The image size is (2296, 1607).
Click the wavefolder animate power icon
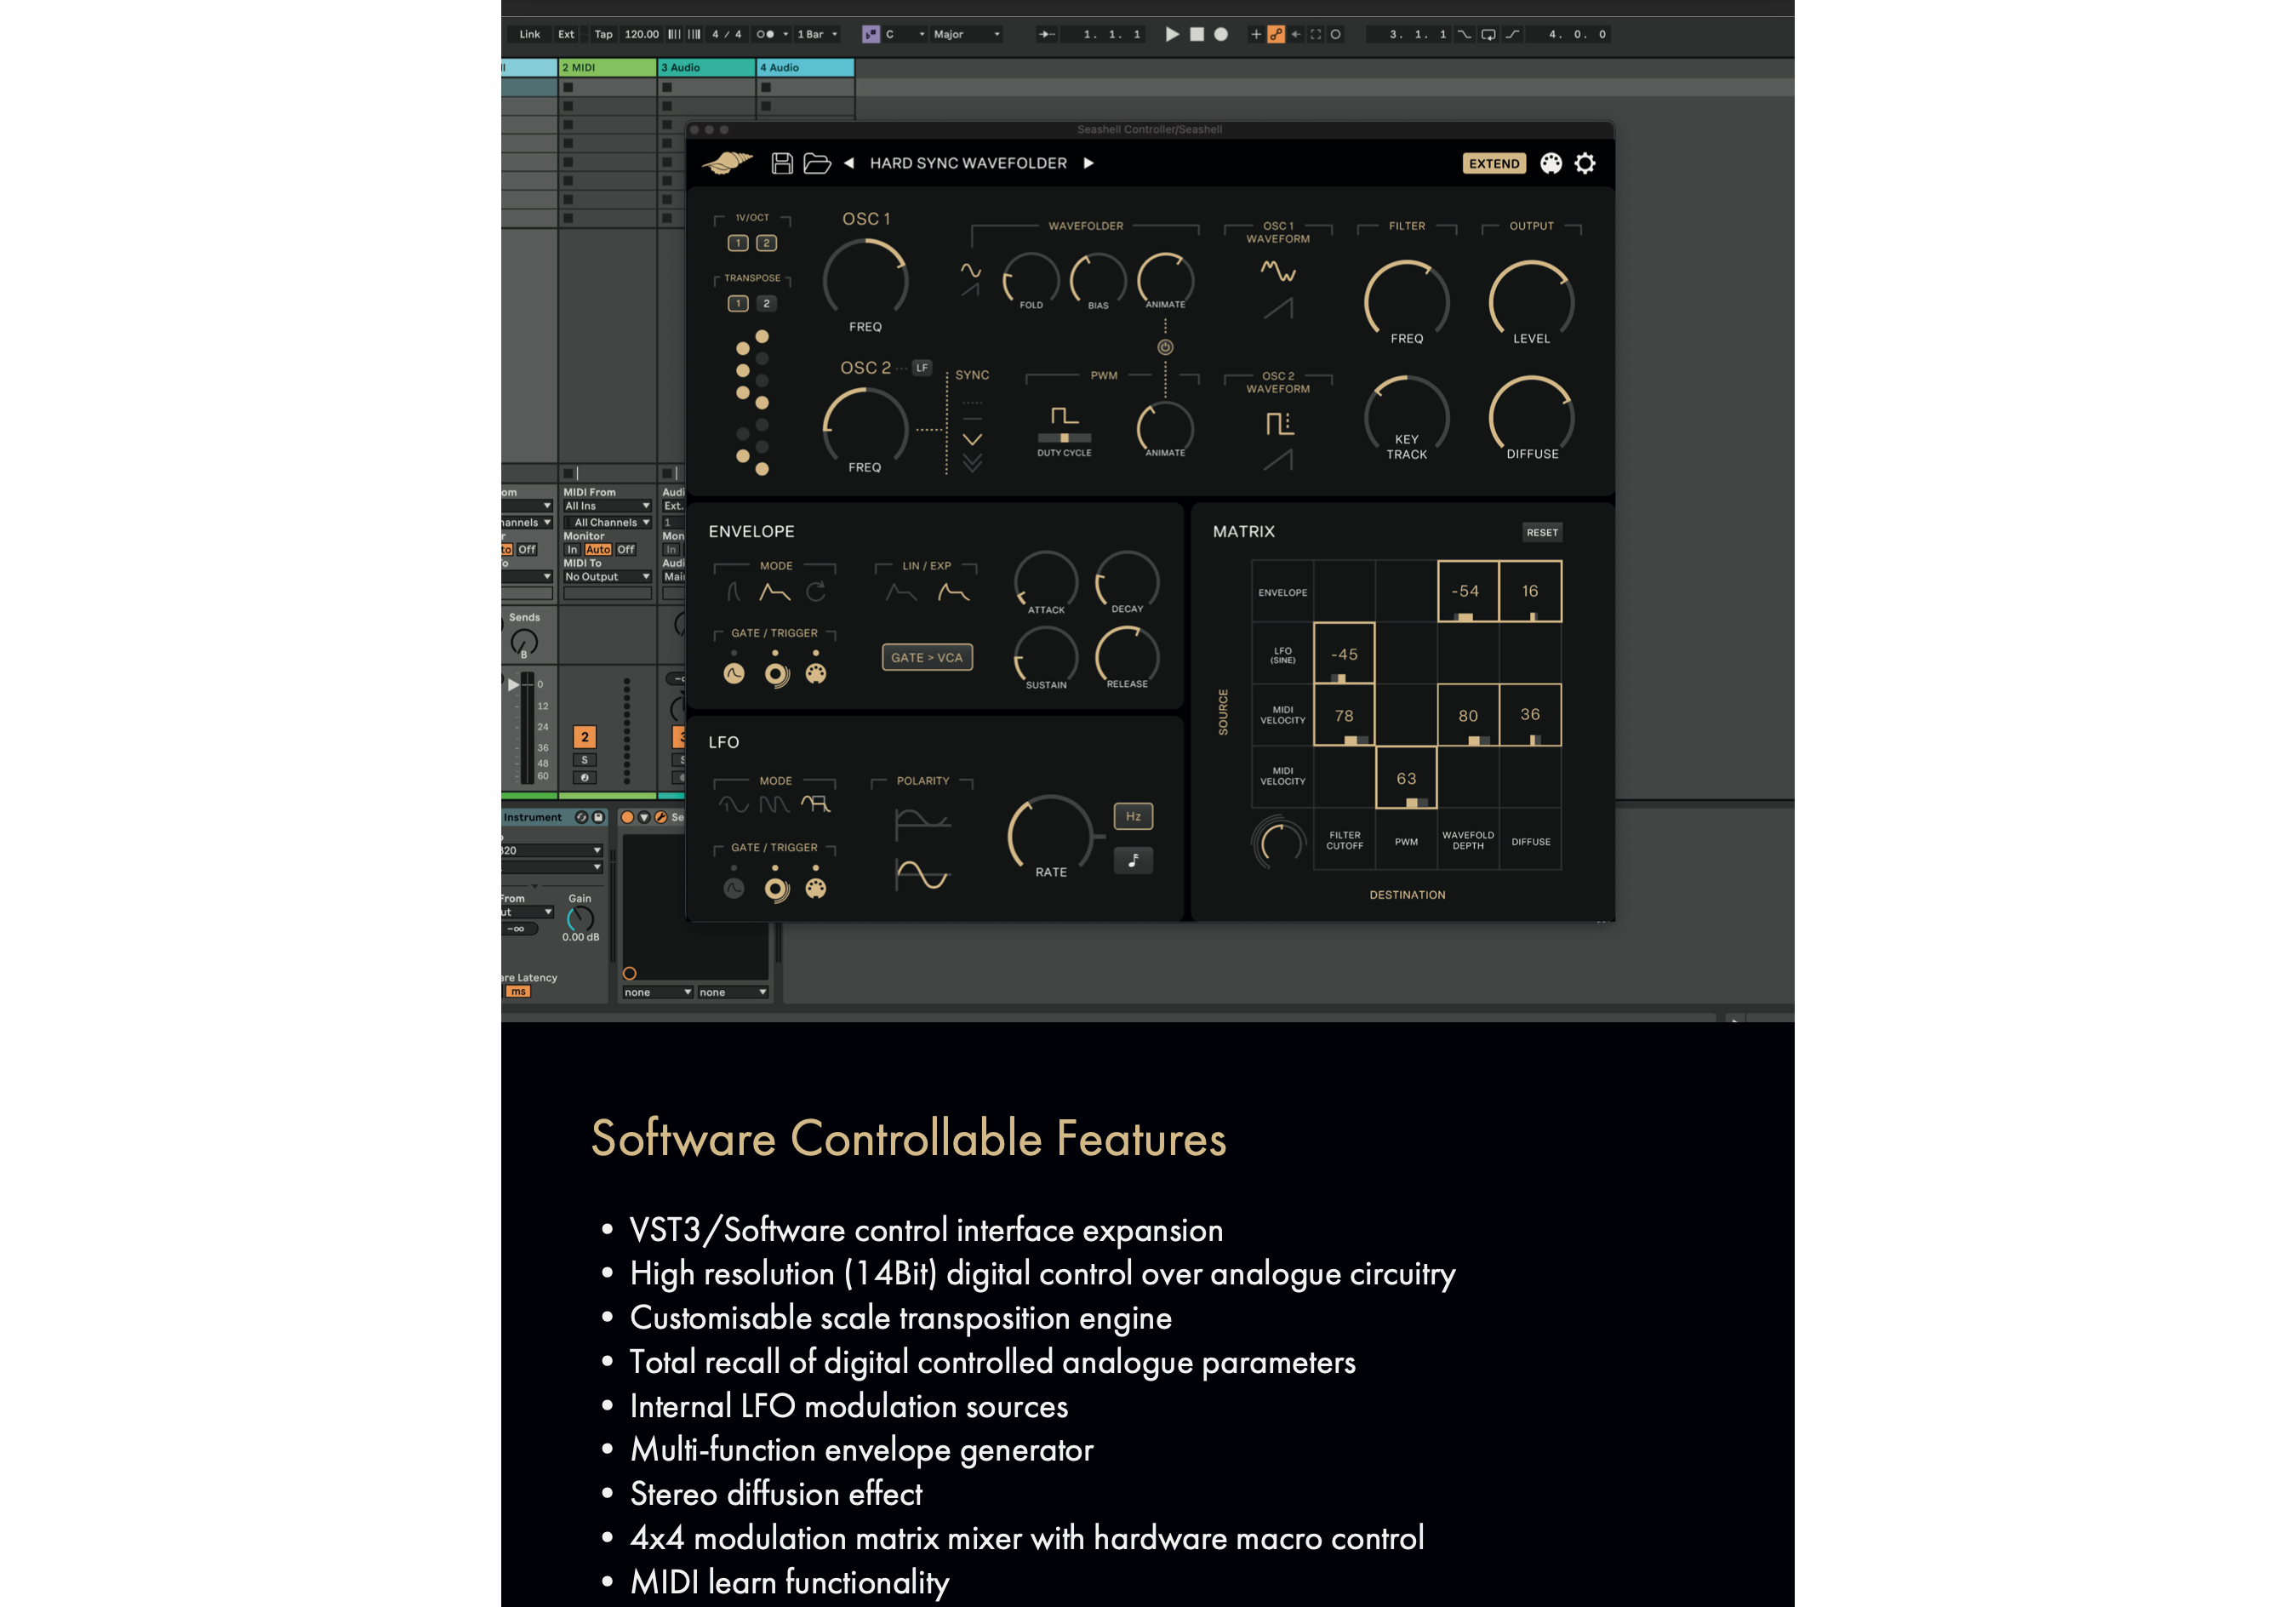1165,347
